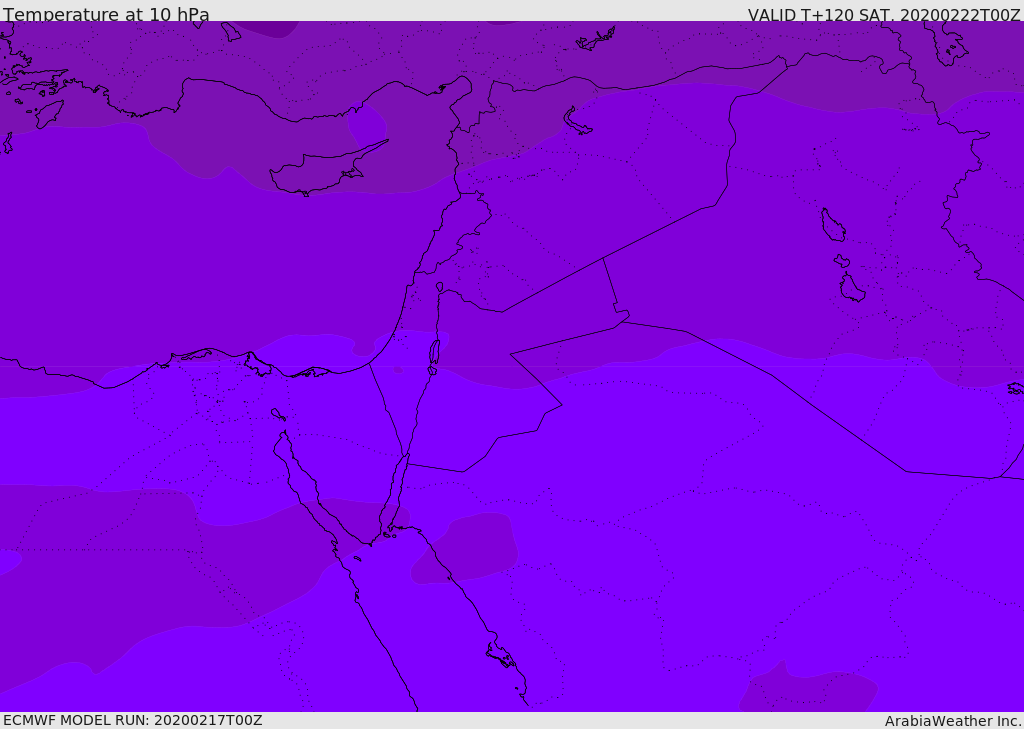Click the southernmost lake outline in Iraq

[x=851, y=288]
